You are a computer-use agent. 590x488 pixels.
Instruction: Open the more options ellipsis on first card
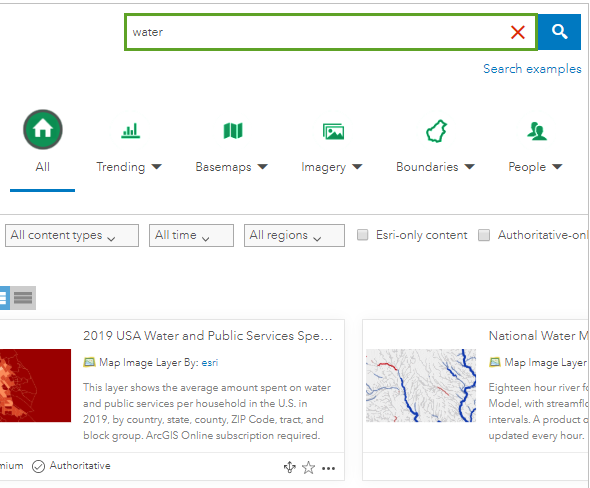[x=328, y=468]
